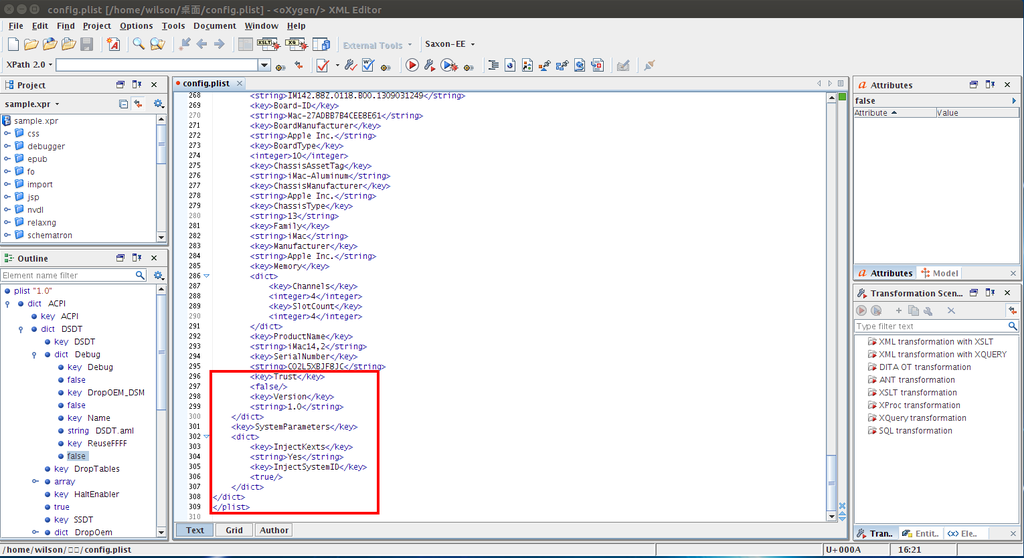
Task: Select SQL transformation scenario
Action: (x=909, y=431)
